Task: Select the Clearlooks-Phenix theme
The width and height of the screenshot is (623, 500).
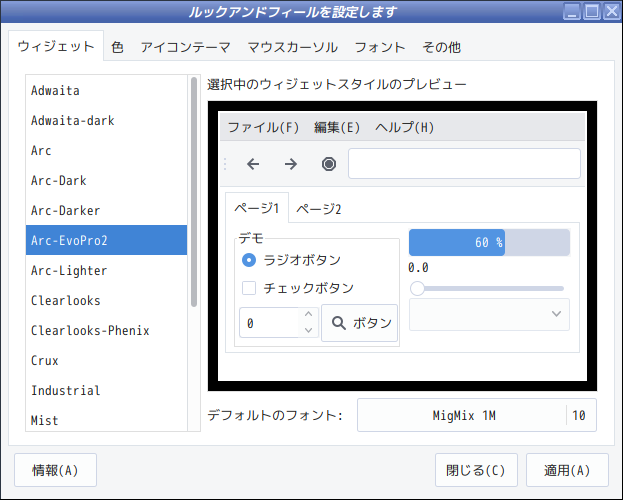Action: [106, 331]
